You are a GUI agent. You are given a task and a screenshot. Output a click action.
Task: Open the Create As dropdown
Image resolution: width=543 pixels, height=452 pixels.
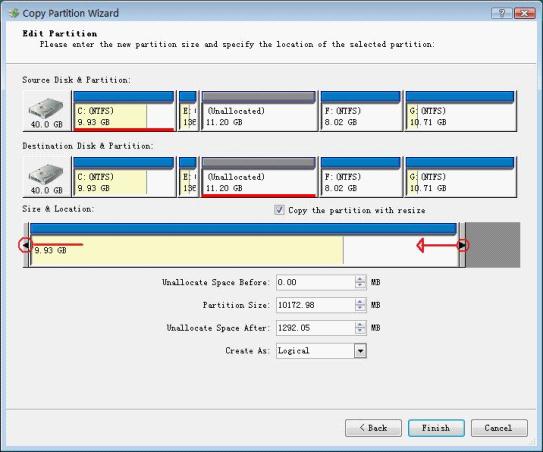pyautogui.click(x=360, y=351)
